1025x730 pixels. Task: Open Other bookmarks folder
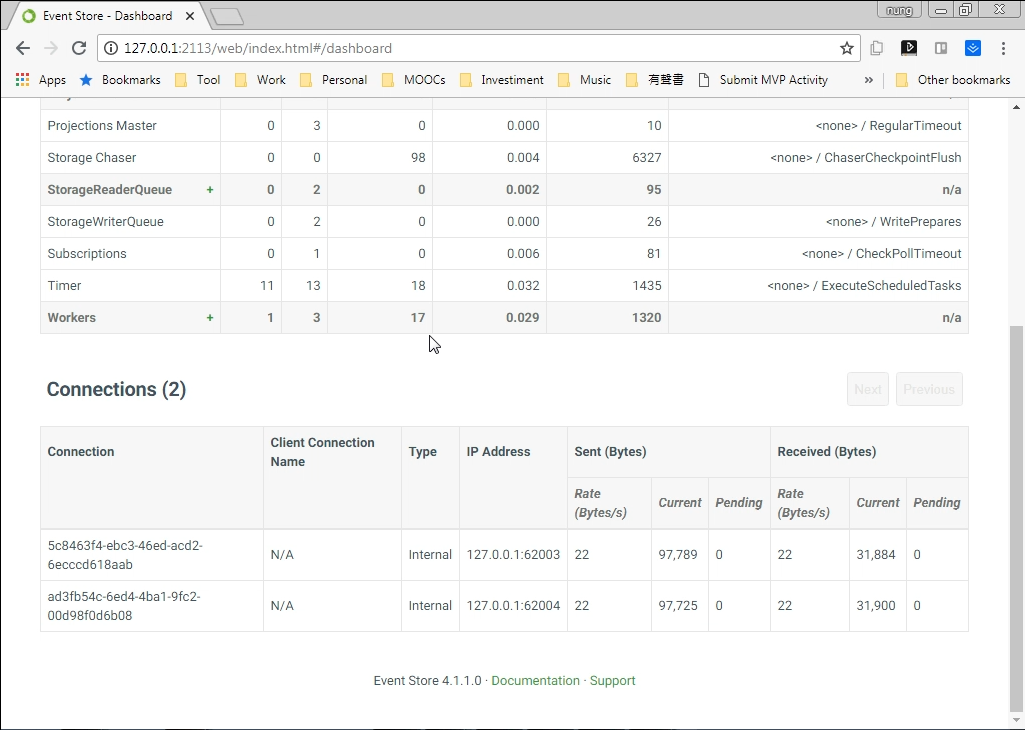click(x=953, y=80)
